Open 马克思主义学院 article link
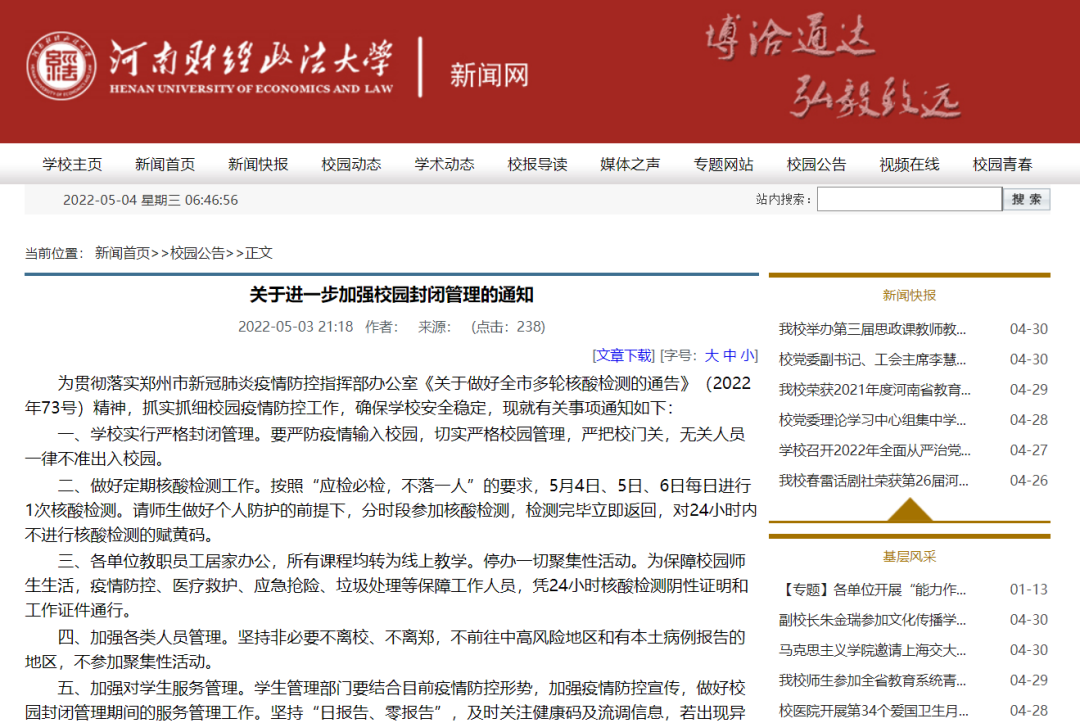The image size is (1080, 723). click(x=872, y=650)
